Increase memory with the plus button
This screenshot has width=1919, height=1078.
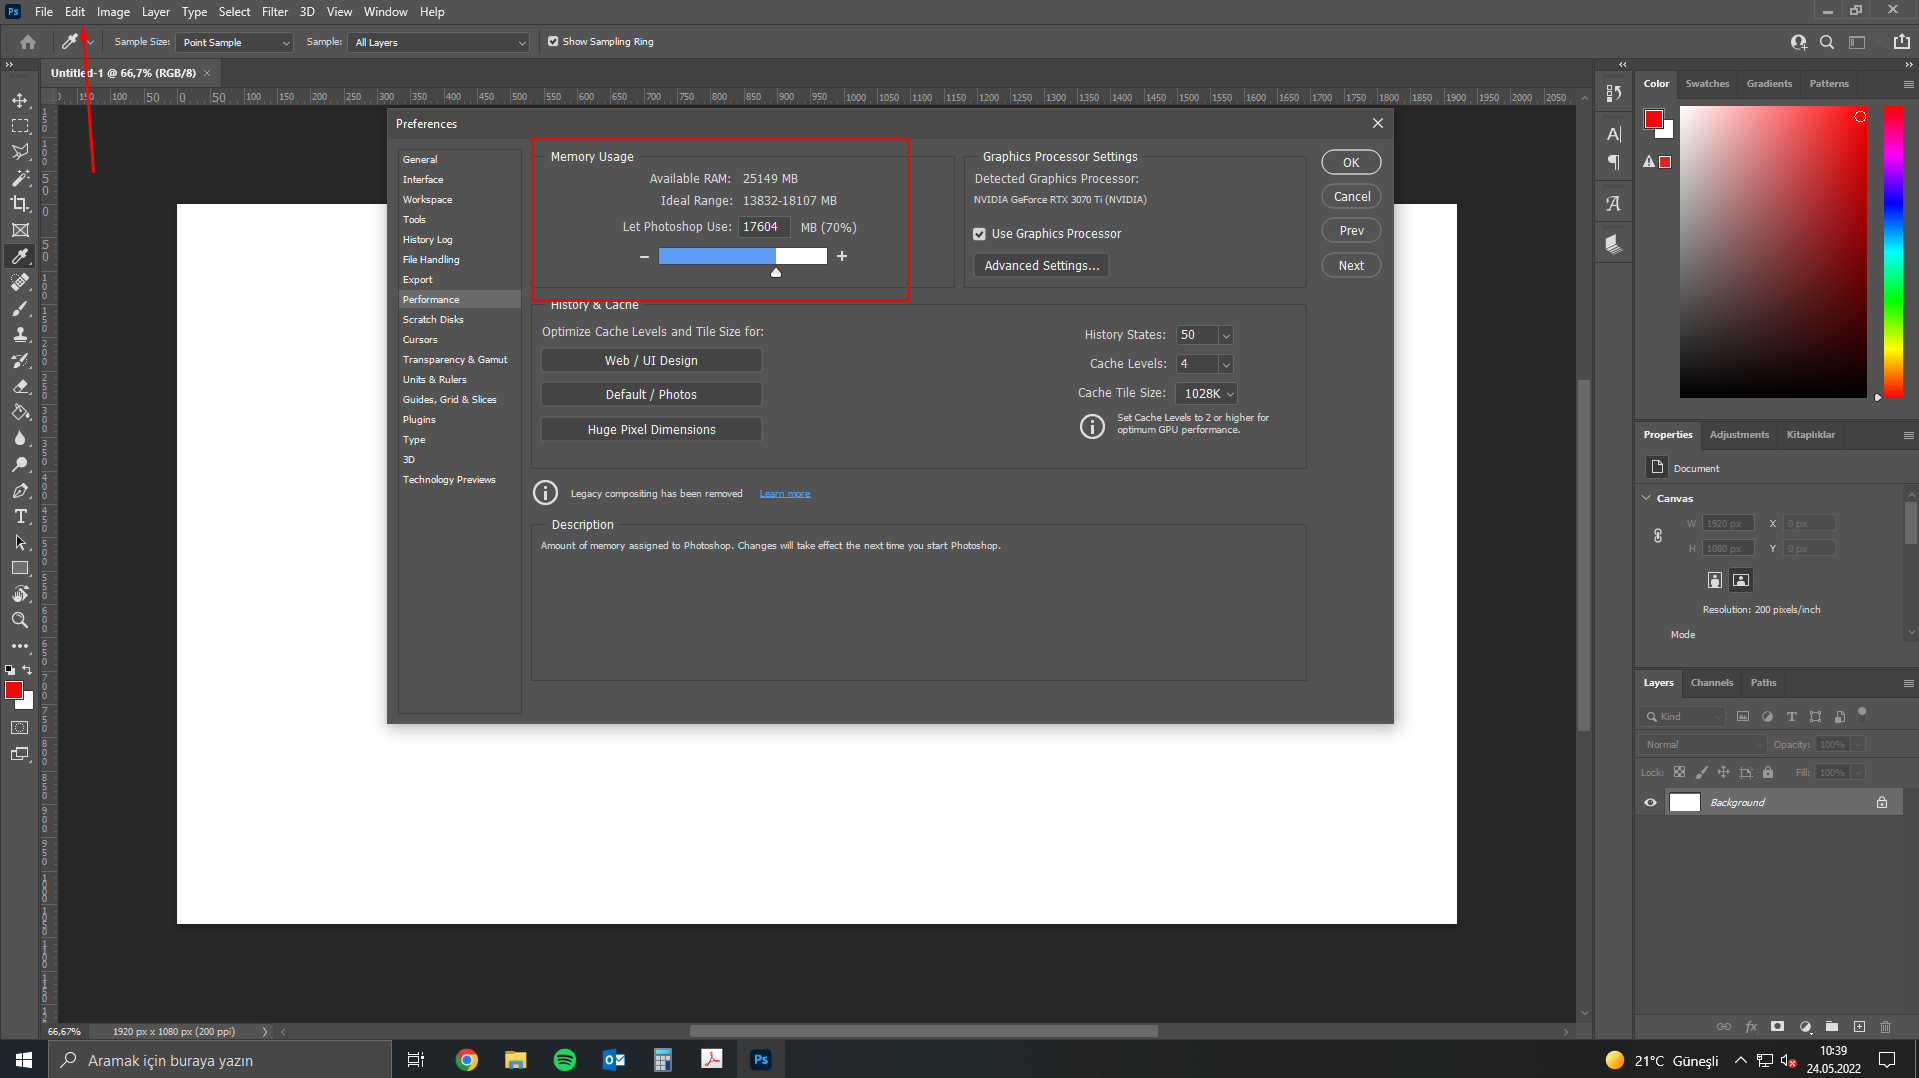tap(842, 256)
